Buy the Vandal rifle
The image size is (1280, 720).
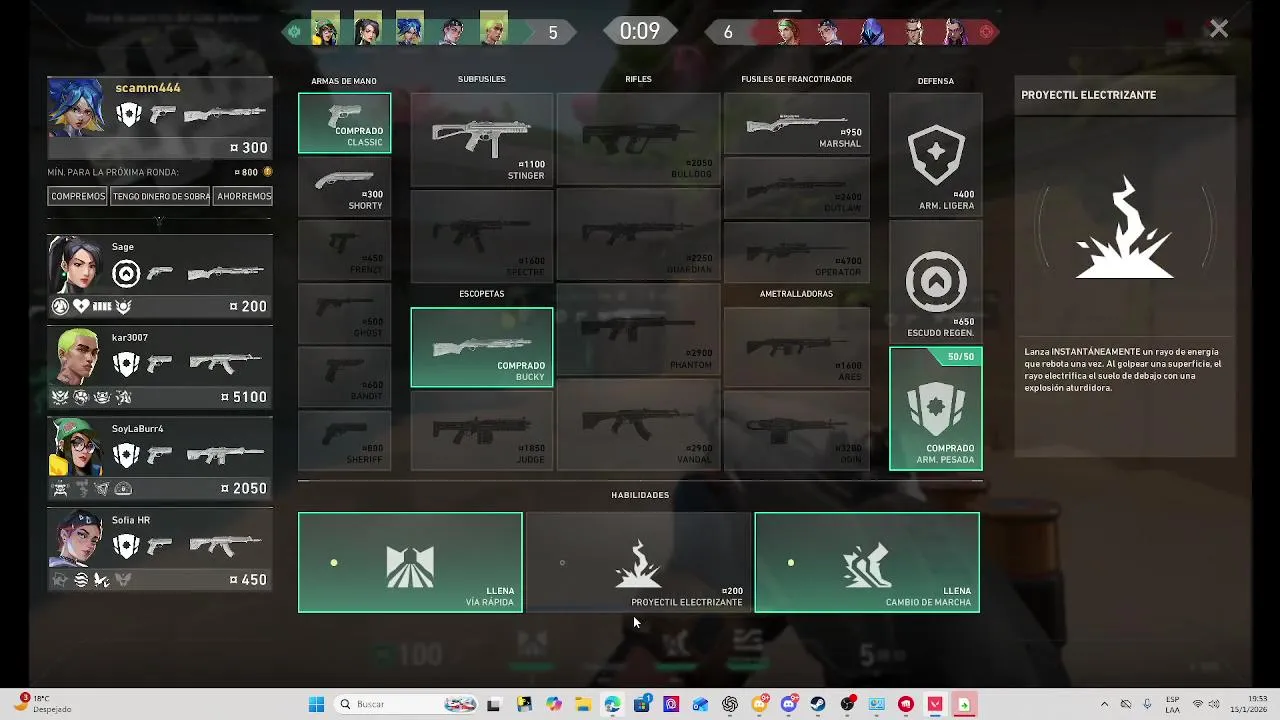click(x=638, y=425)
